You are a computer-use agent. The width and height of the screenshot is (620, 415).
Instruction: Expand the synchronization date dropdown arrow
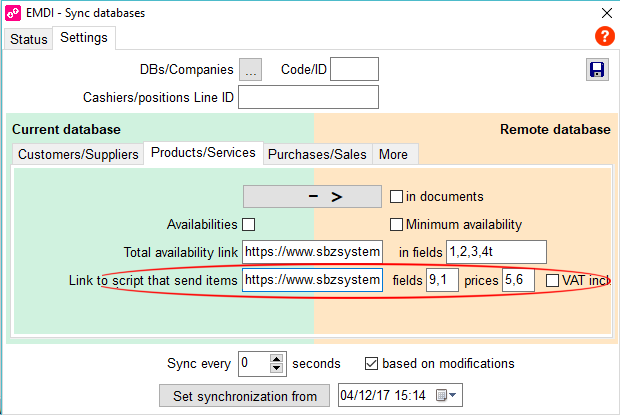[x=453, y=395]
